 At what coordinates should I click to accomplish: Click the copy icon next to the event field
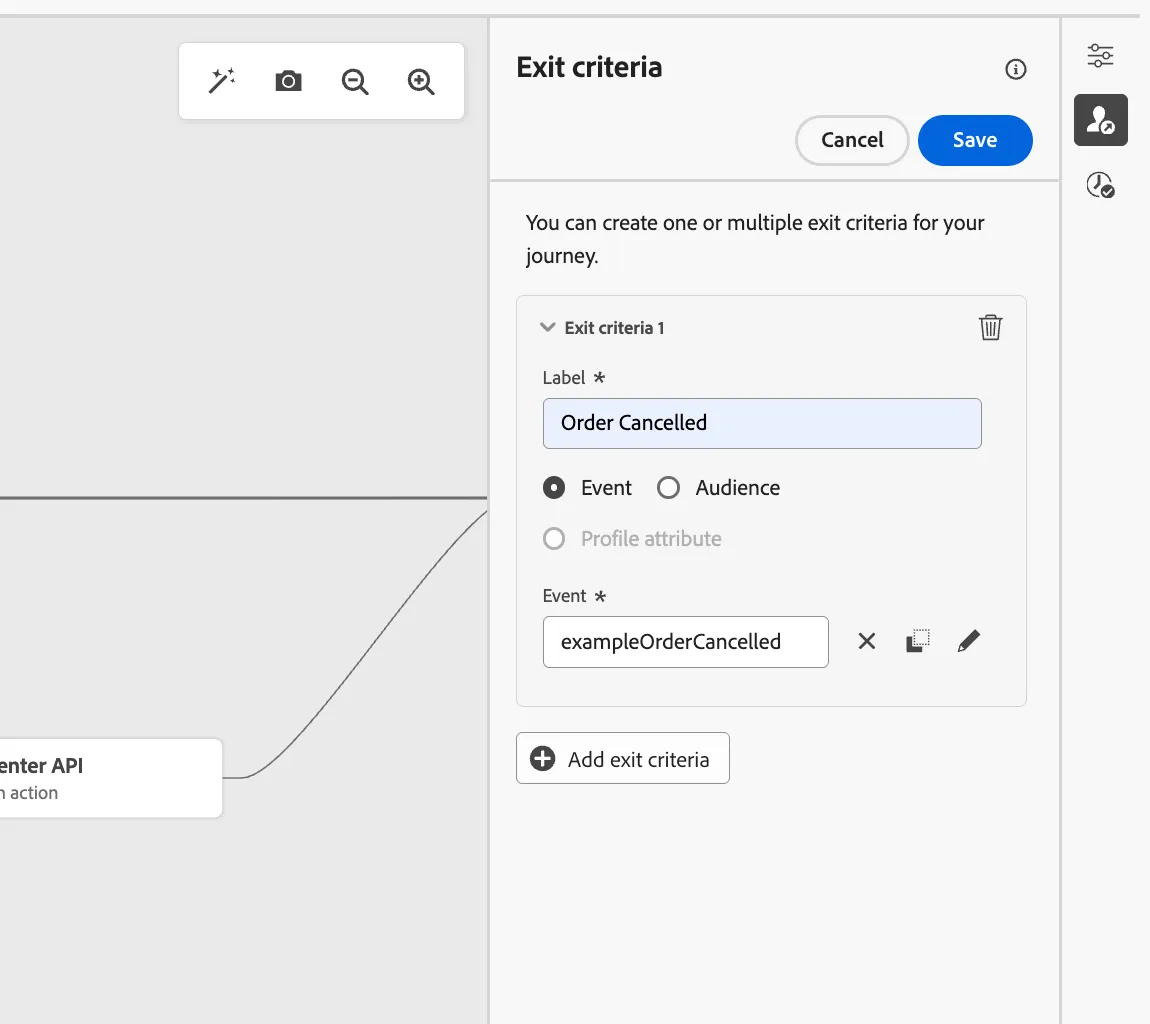(918, 641)
